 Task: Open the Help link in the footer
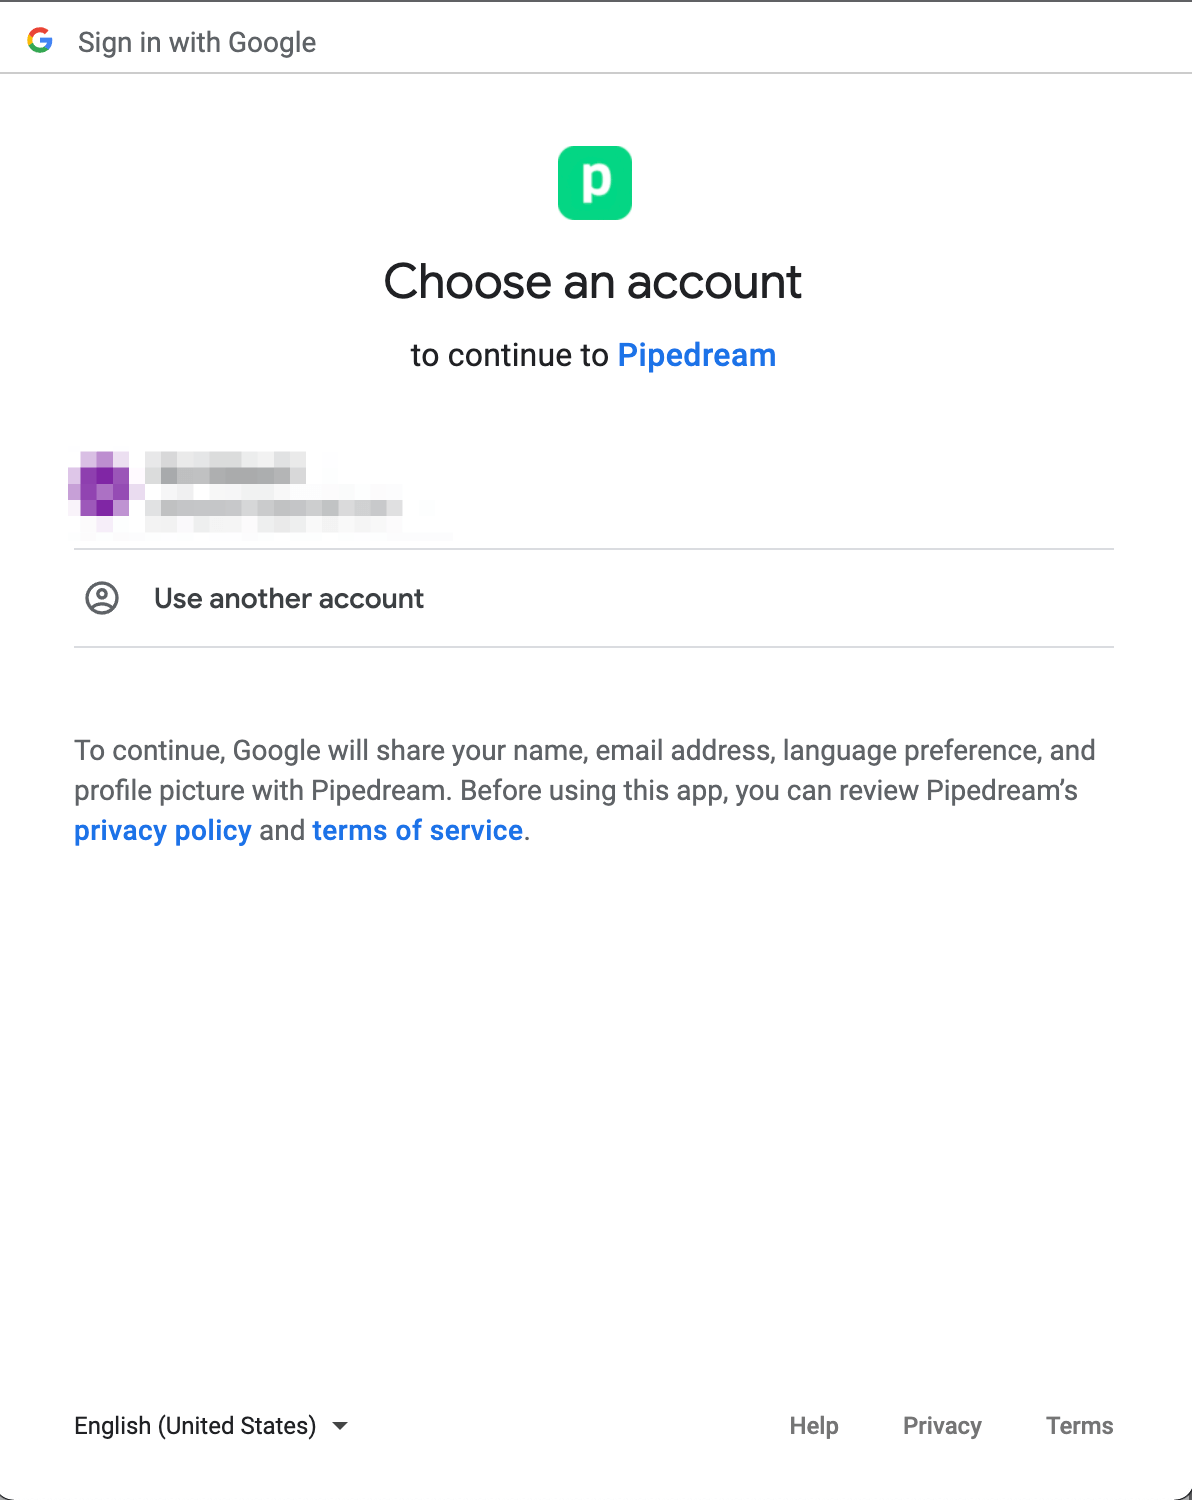(813, 1425)
